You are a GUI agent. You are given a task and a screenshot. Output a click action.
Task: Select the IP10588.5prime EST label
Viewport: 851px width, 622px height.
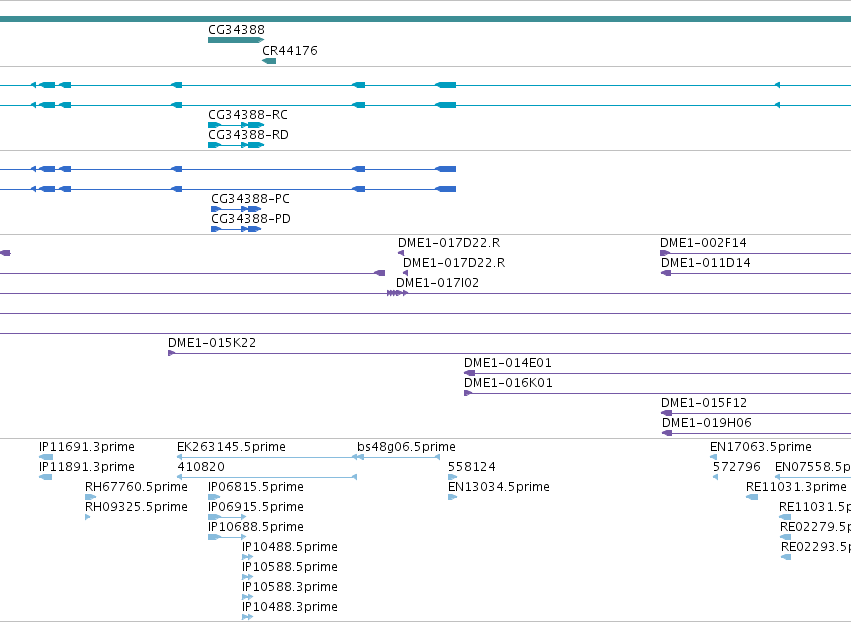point(290,567)
